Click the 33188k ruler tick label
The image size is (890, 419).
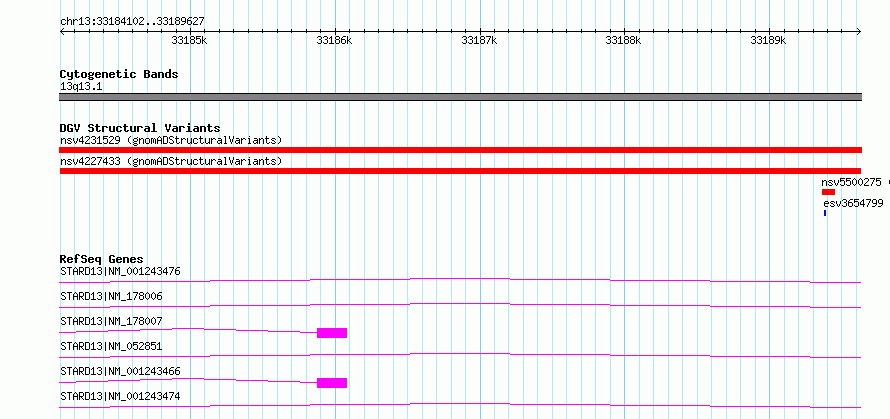coord(623,40)
